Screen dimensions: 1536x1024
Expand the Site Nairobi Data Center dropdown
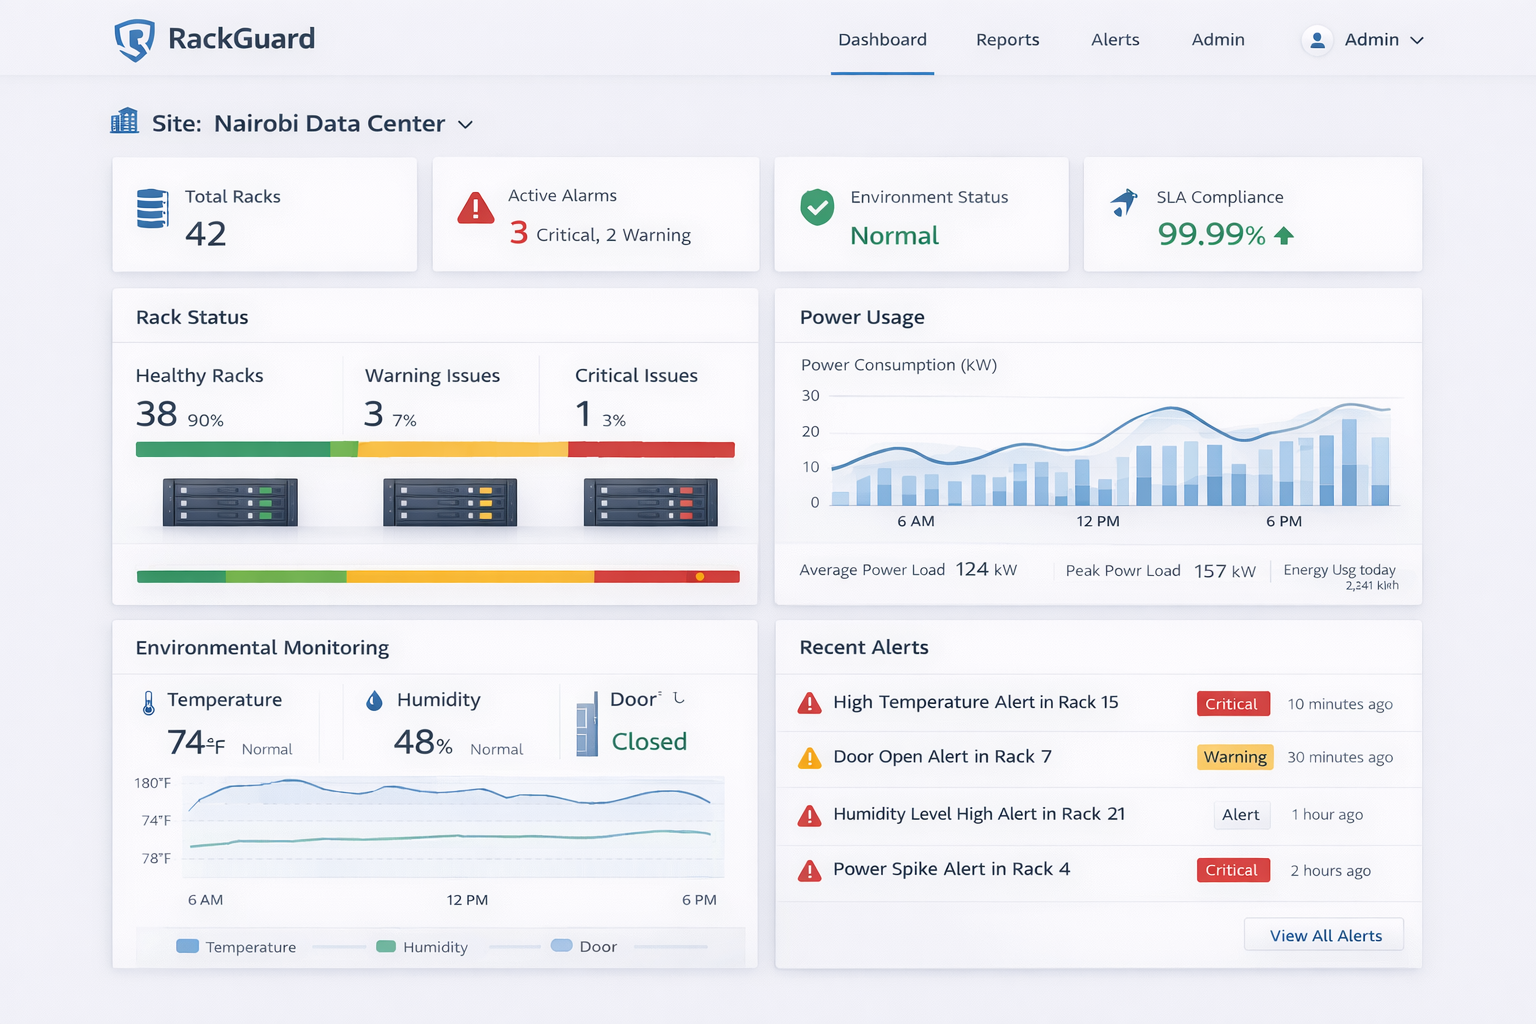coord(465,125)
